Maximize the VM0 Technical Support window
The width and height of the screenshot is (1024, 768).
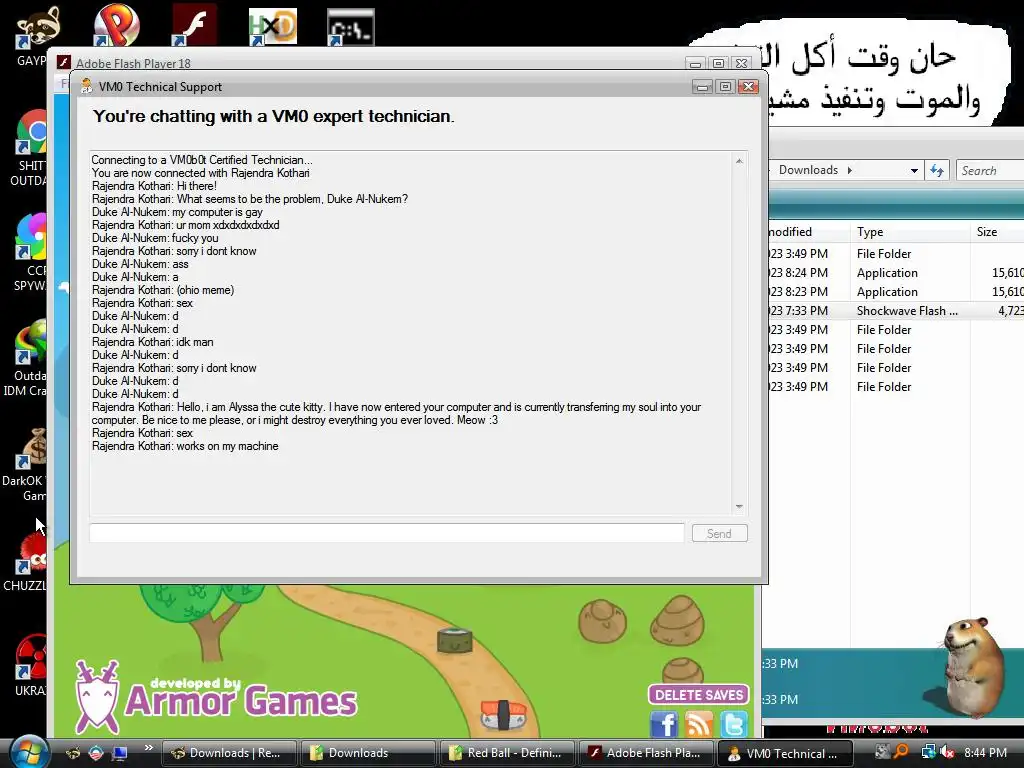(726, 87)
